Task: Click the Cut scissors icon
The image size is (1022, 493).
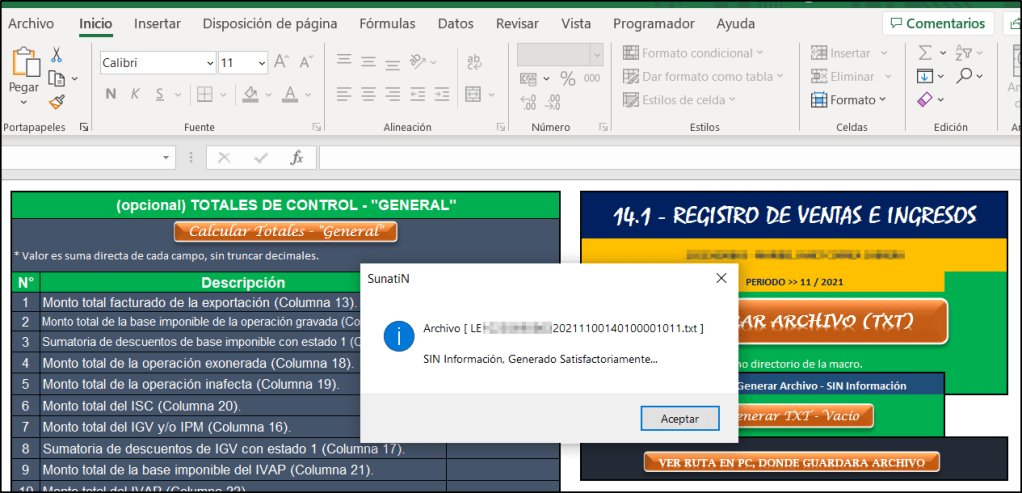Action: (x=56, y=55)
